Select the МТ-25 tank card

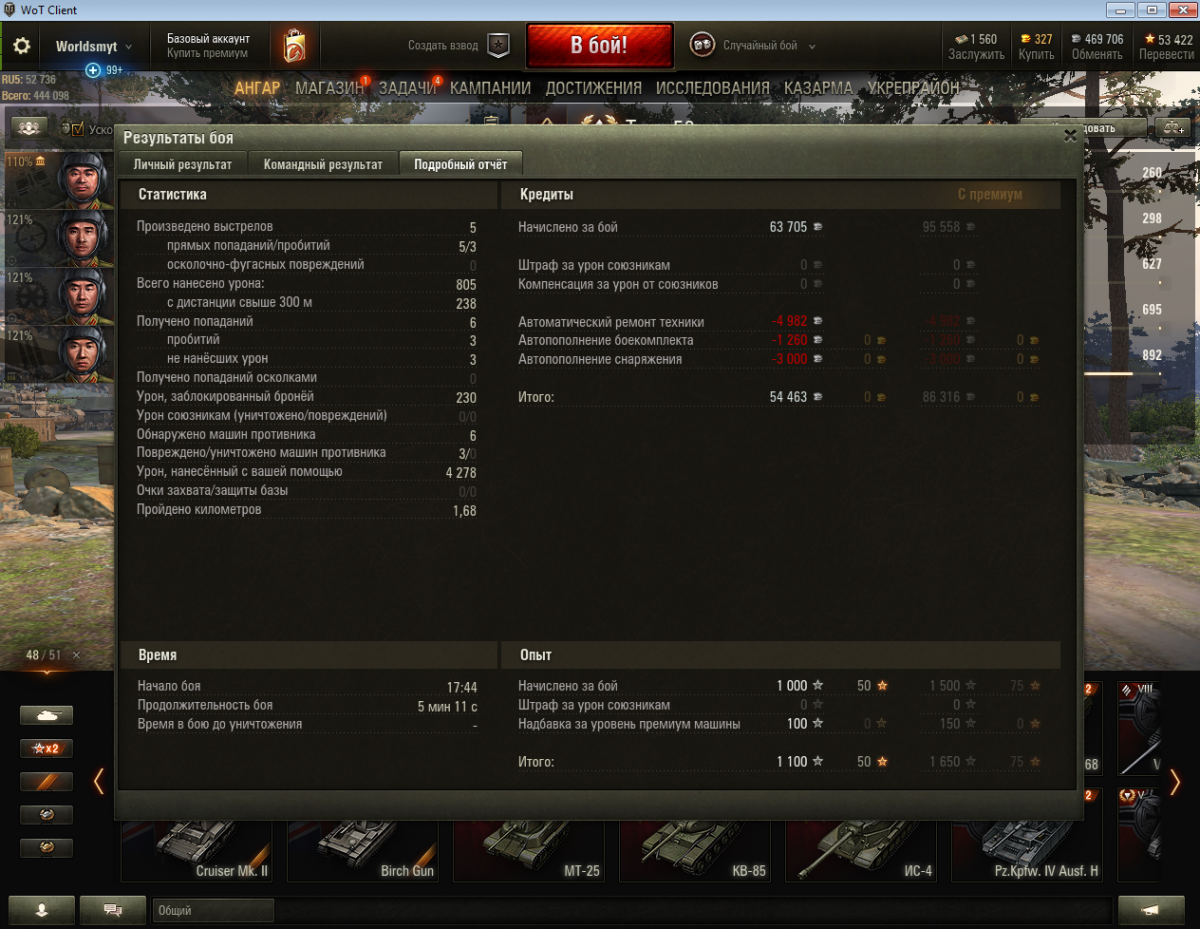pyautogui.click(x=528, y=851)
